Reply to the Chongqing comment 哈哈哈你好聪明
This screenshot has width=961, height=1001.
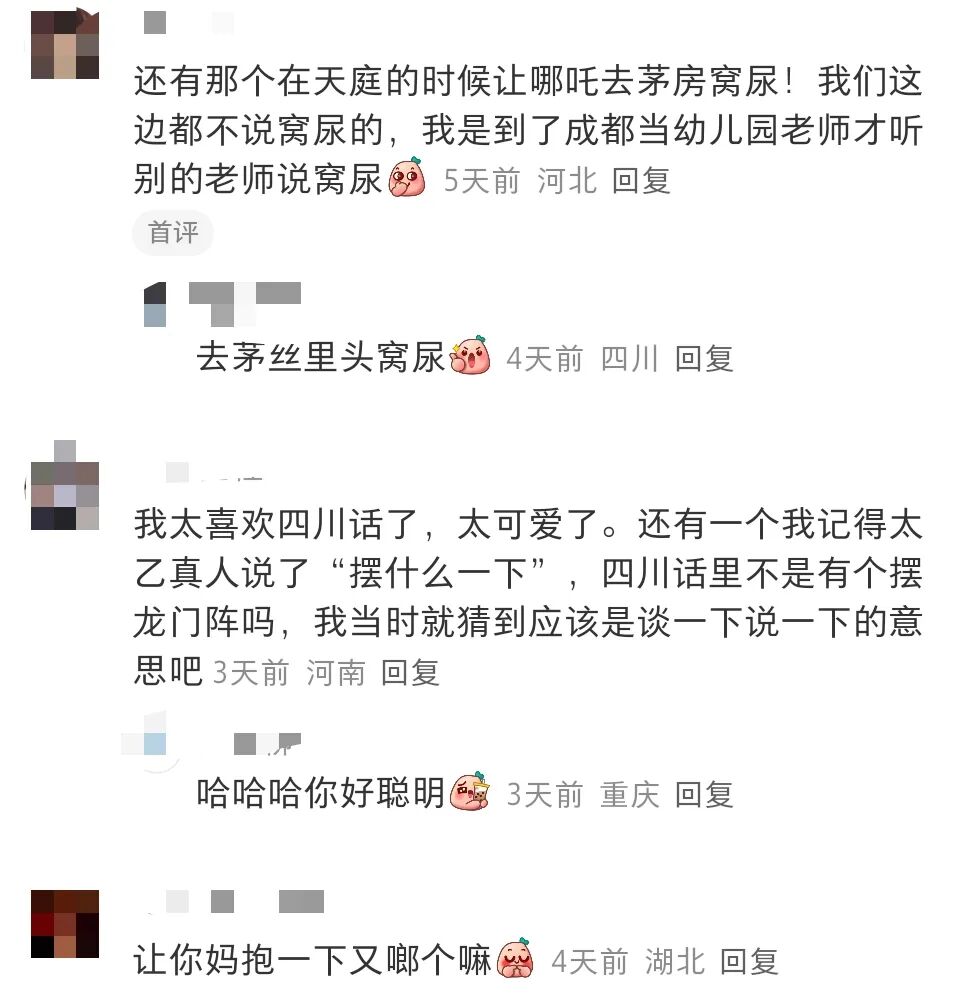pyautogui.click(x=704, y=795)
